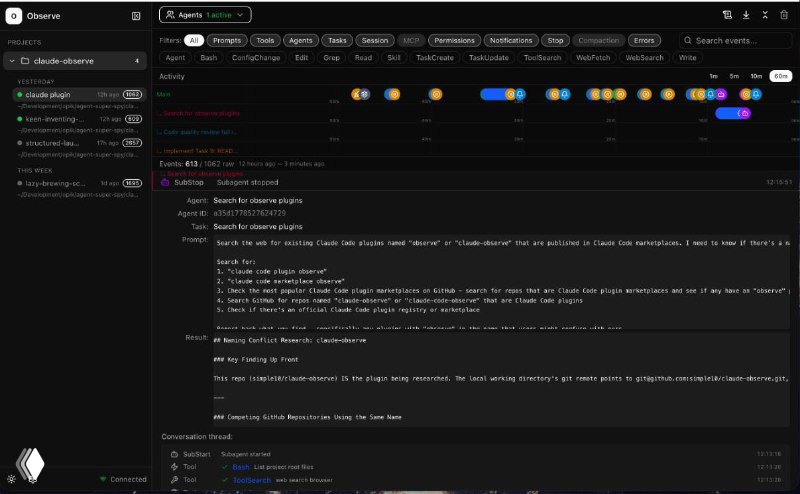
Task: Toggle the Stop filter
Action: [x=555, y=40]
